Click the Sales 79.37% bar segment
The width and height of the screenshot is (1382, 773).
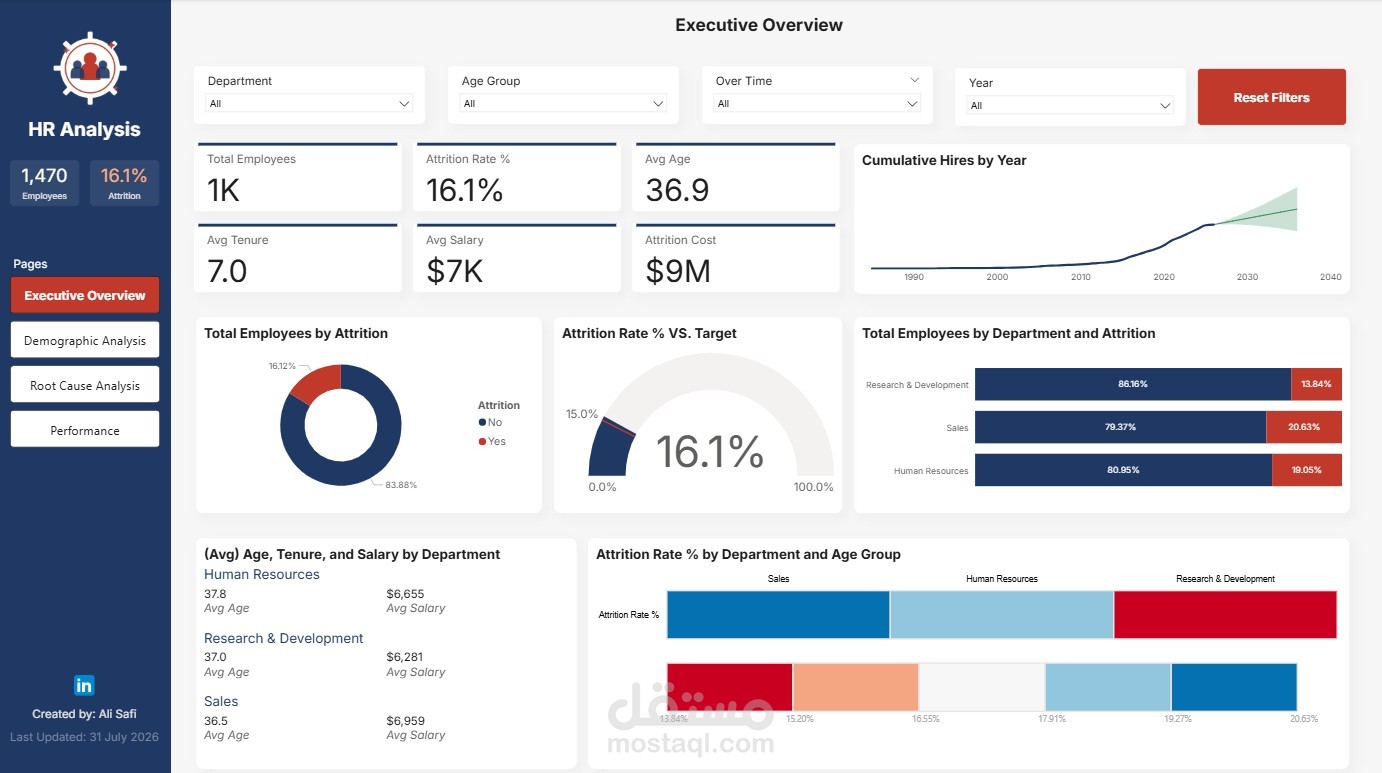(x=1120, y=427)
